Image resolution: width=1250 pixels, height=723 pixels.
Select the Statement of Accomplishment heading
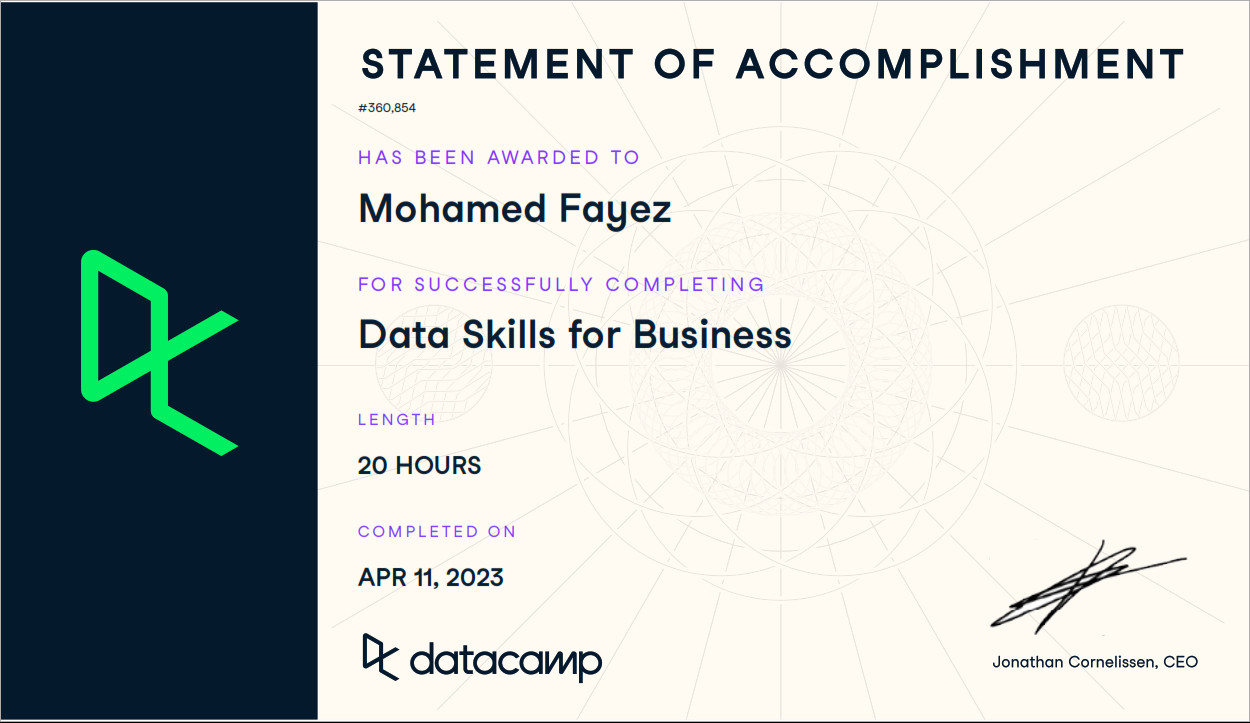click(772, 65)
